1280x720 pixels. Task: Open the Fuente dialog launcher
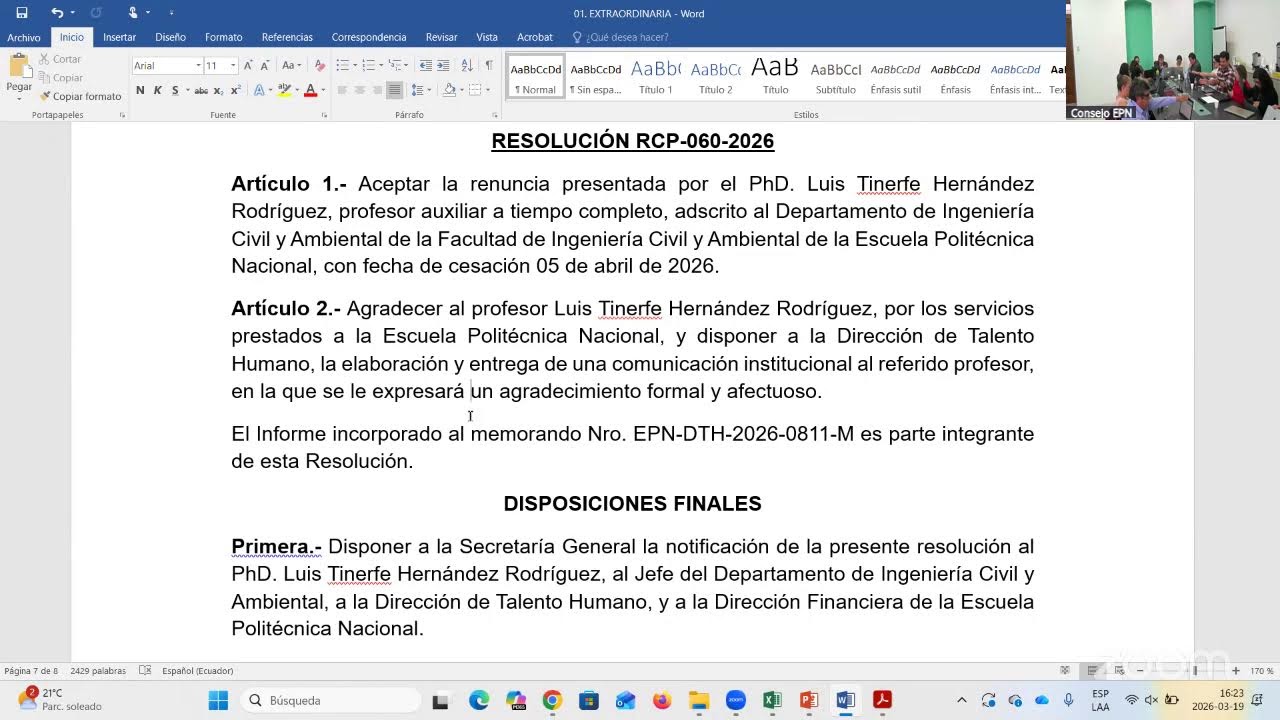[325, 115]
